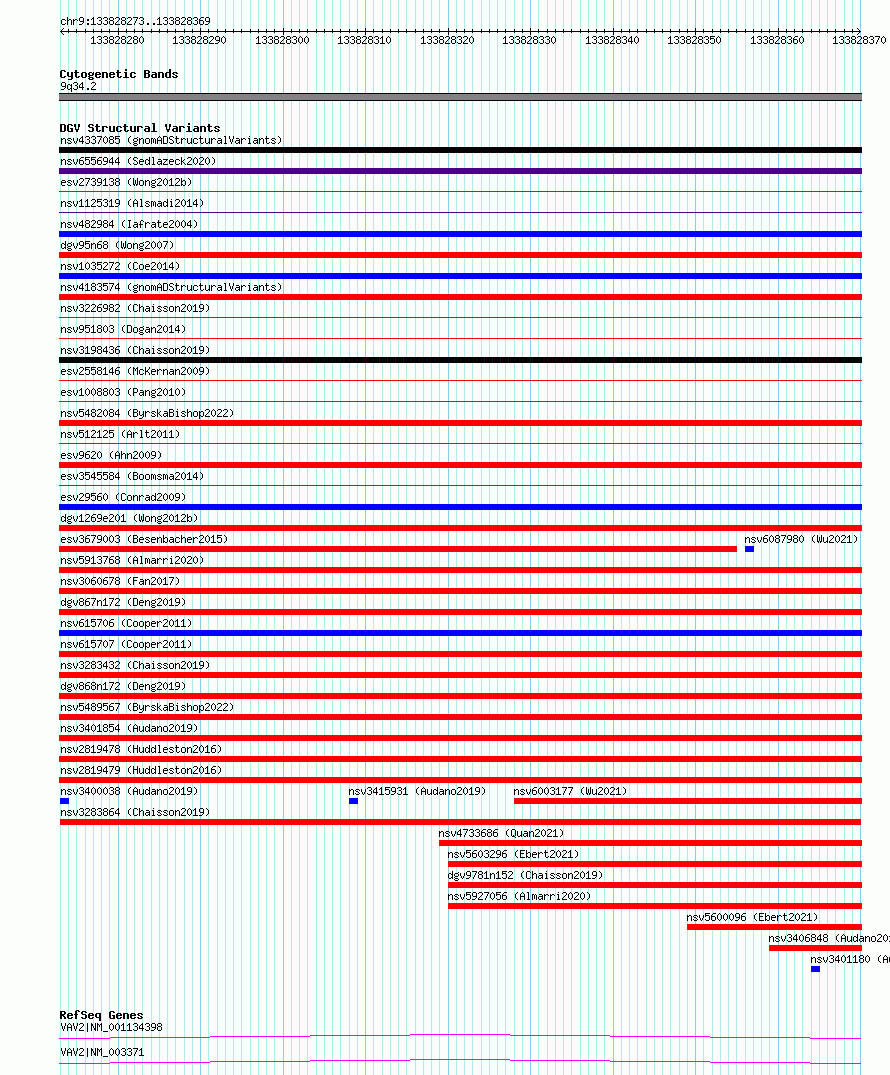Click nsv4183574 gnomADStructuralVariants label
Viewport: 890px width, 1075px height.
[x=171, y=287]
